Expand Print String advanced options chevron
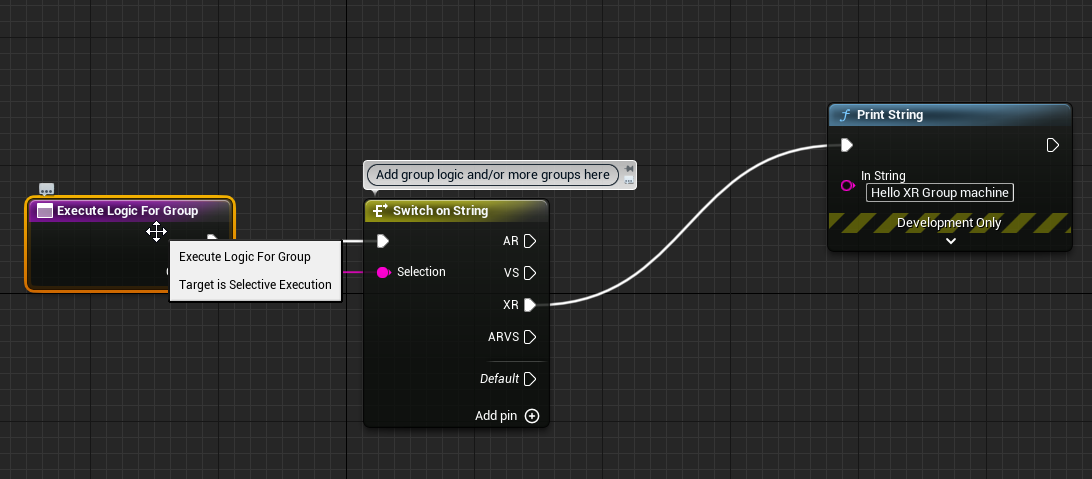The height and width of the screenshot is (479, 1092). coord(950,240)
